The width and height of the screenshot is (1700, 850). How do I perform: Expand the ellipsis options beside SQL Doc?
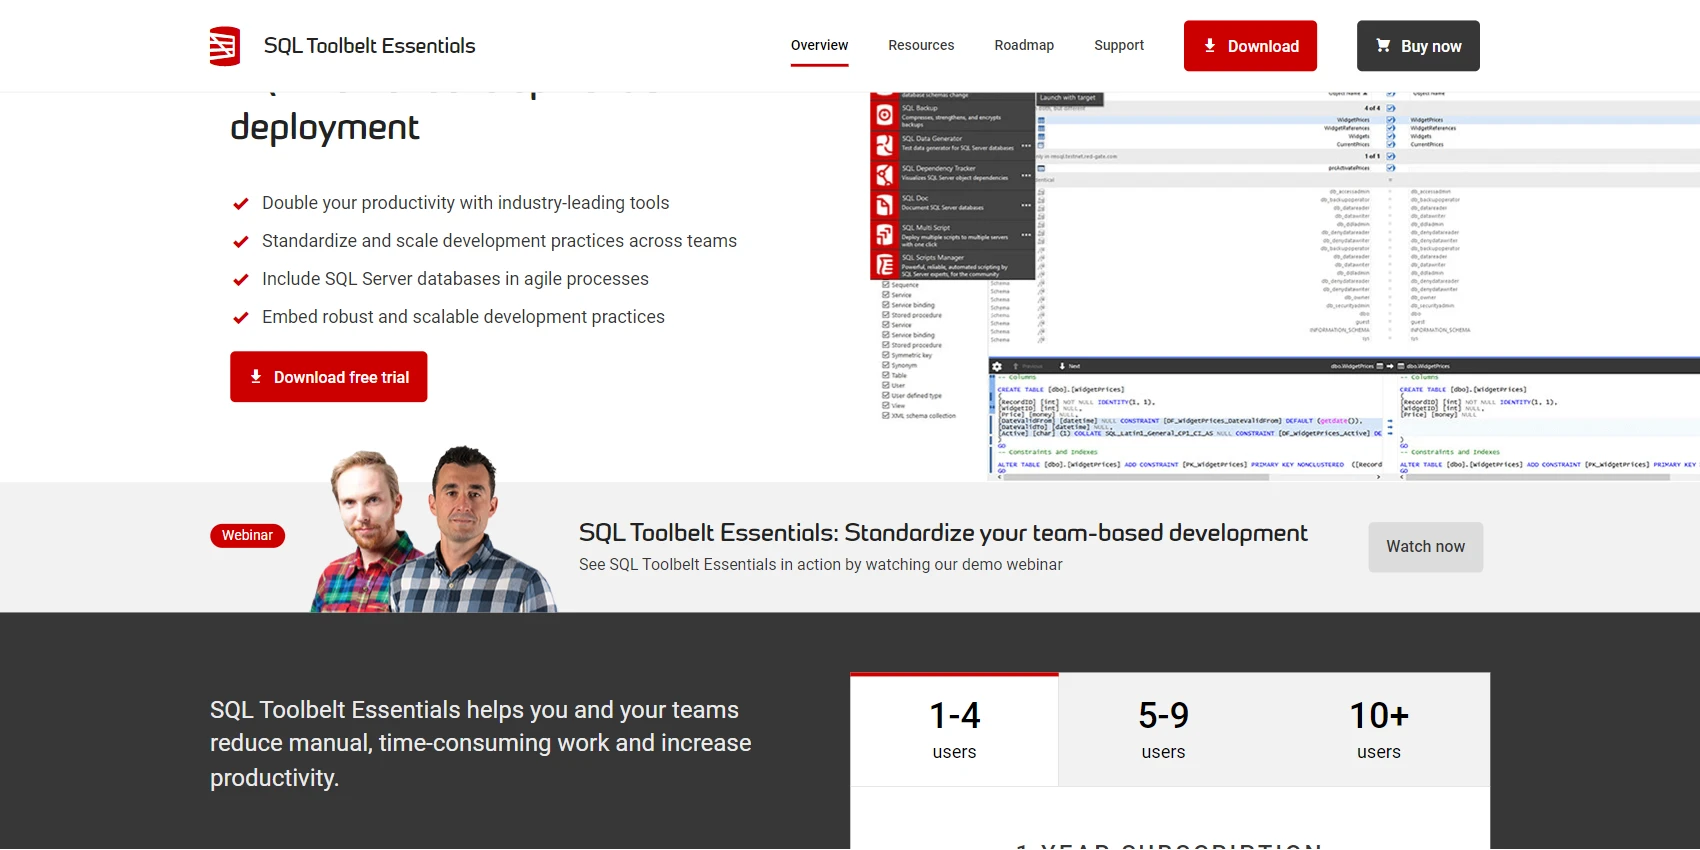pyautogui.click(x=1026, y=205)
